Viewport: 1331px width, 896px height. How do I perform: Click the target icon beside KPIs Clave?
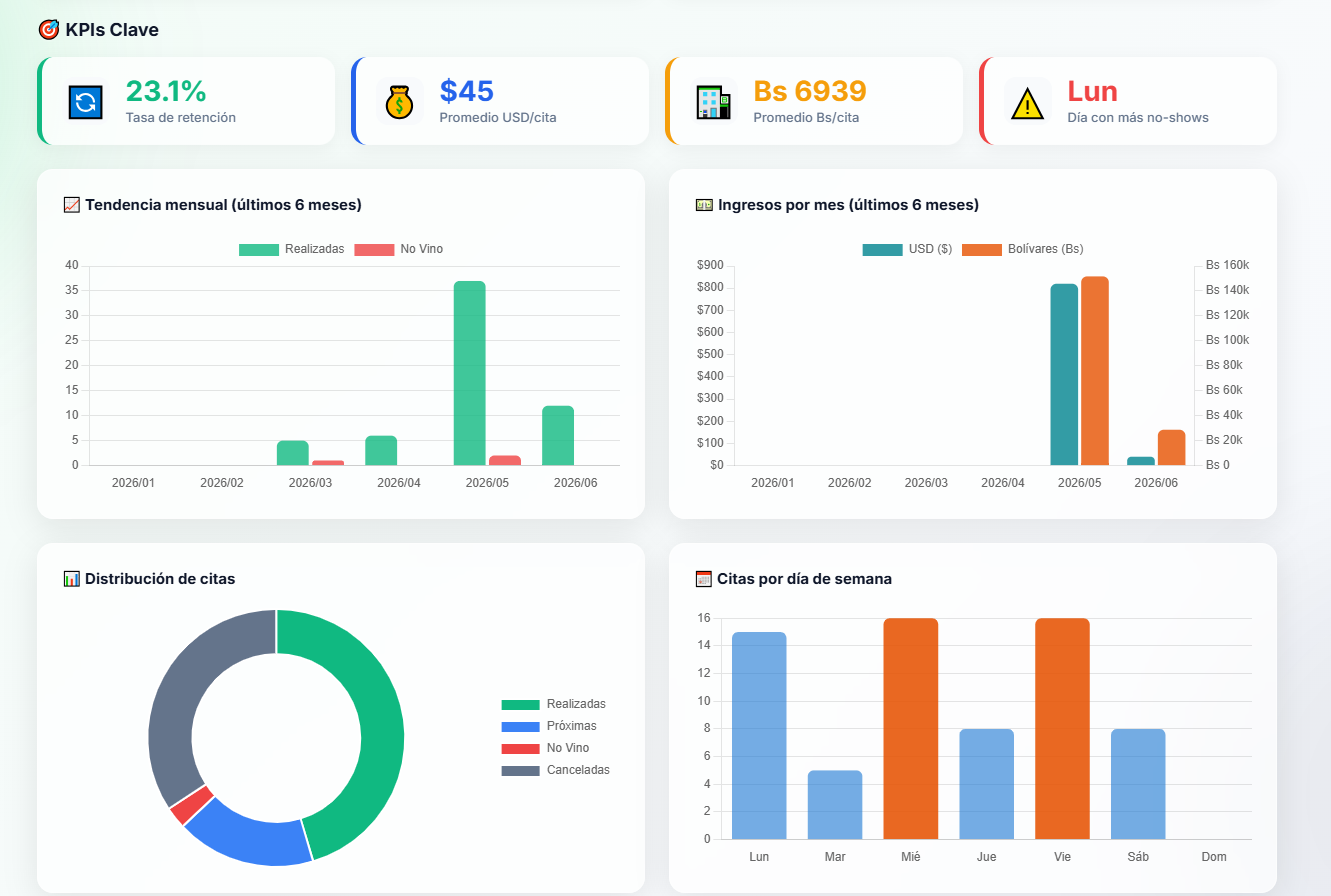[x=48, y=30]
